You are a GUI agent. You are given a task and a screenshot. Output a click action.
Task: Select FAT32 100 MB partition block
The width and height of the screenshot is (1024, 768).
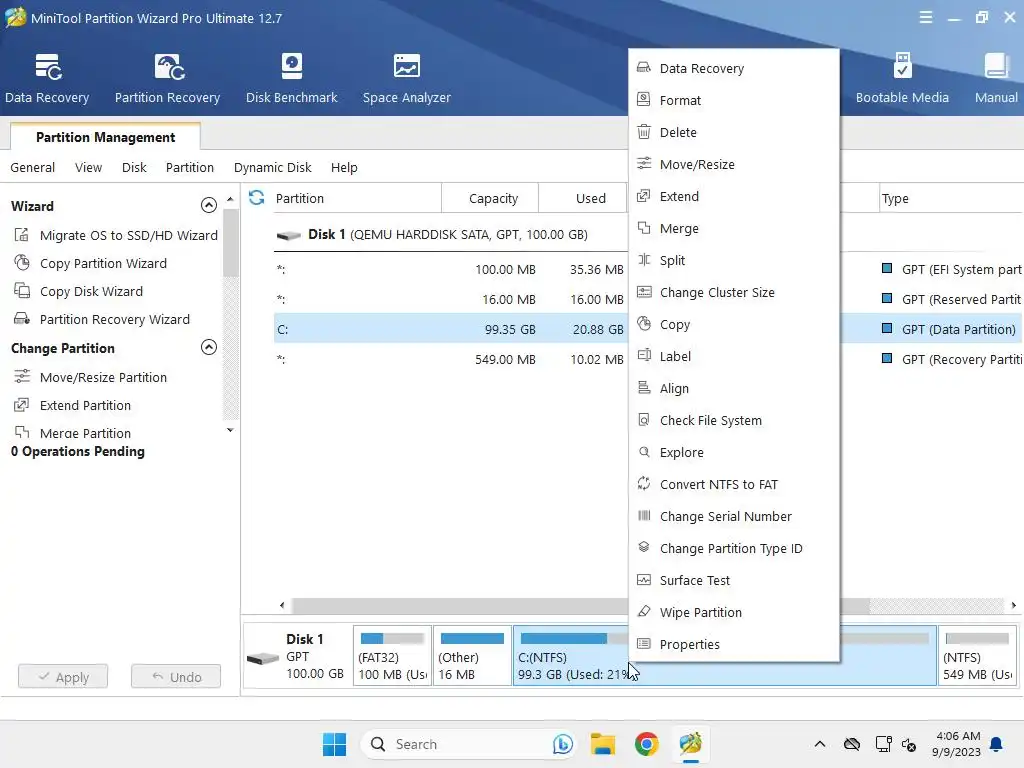point(392,656)
